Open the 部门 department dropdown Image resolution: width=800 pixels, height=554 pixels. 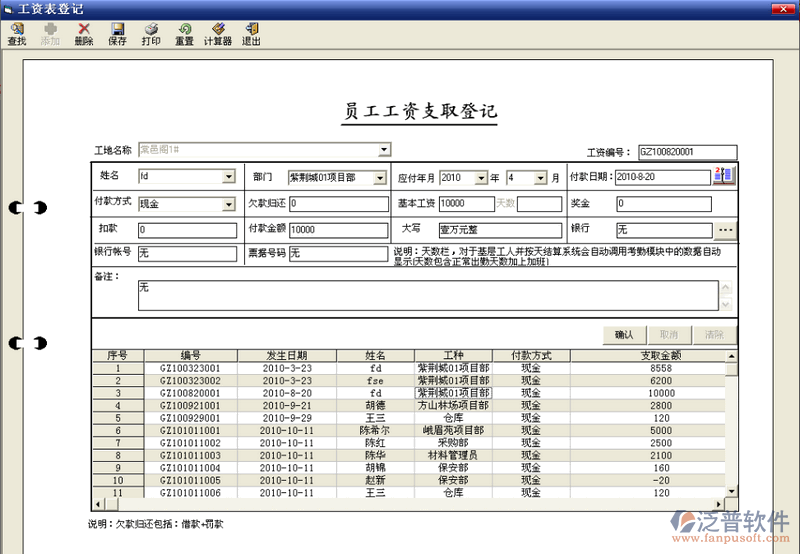point(380,178)
